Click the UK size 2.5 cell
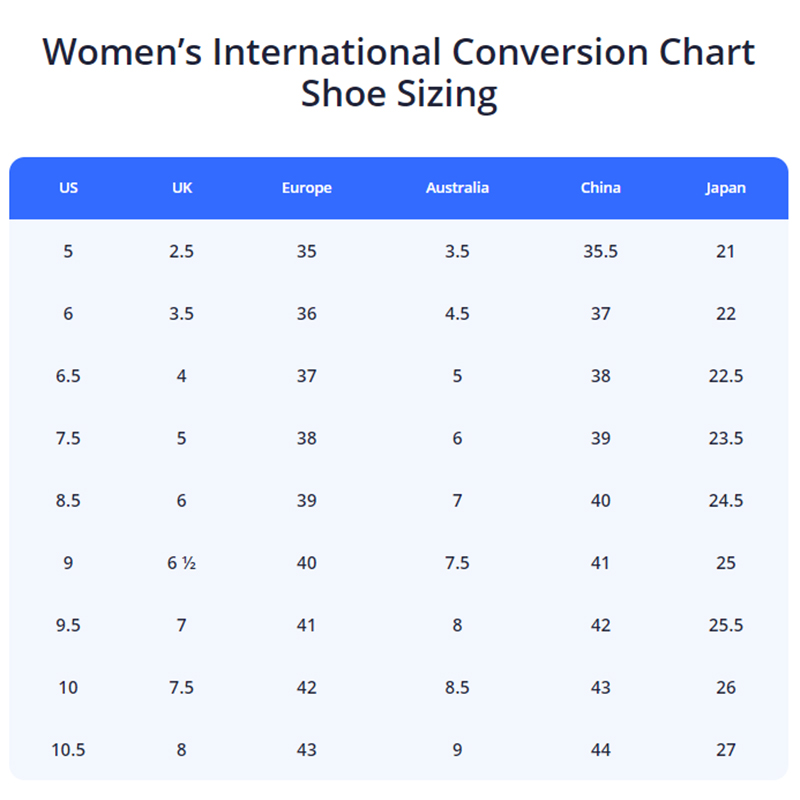Screen dimensions: 800x800 pyautogui.click(x=181, y=251)
